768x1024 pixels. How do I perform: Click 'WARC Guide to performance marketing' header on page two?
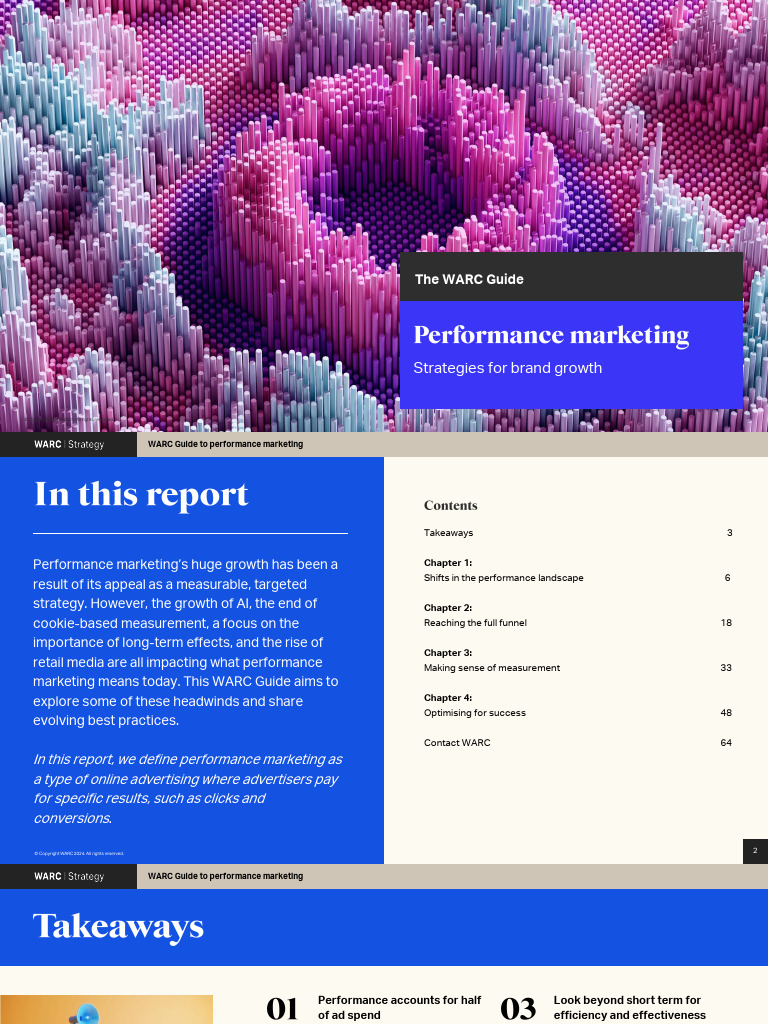pyautogui.click(x=225, y=444)
